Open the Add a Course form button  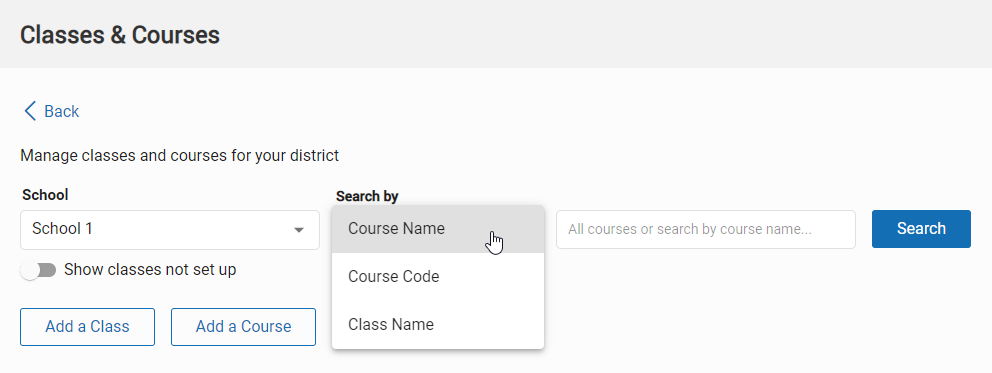click(x=243, y=327)
